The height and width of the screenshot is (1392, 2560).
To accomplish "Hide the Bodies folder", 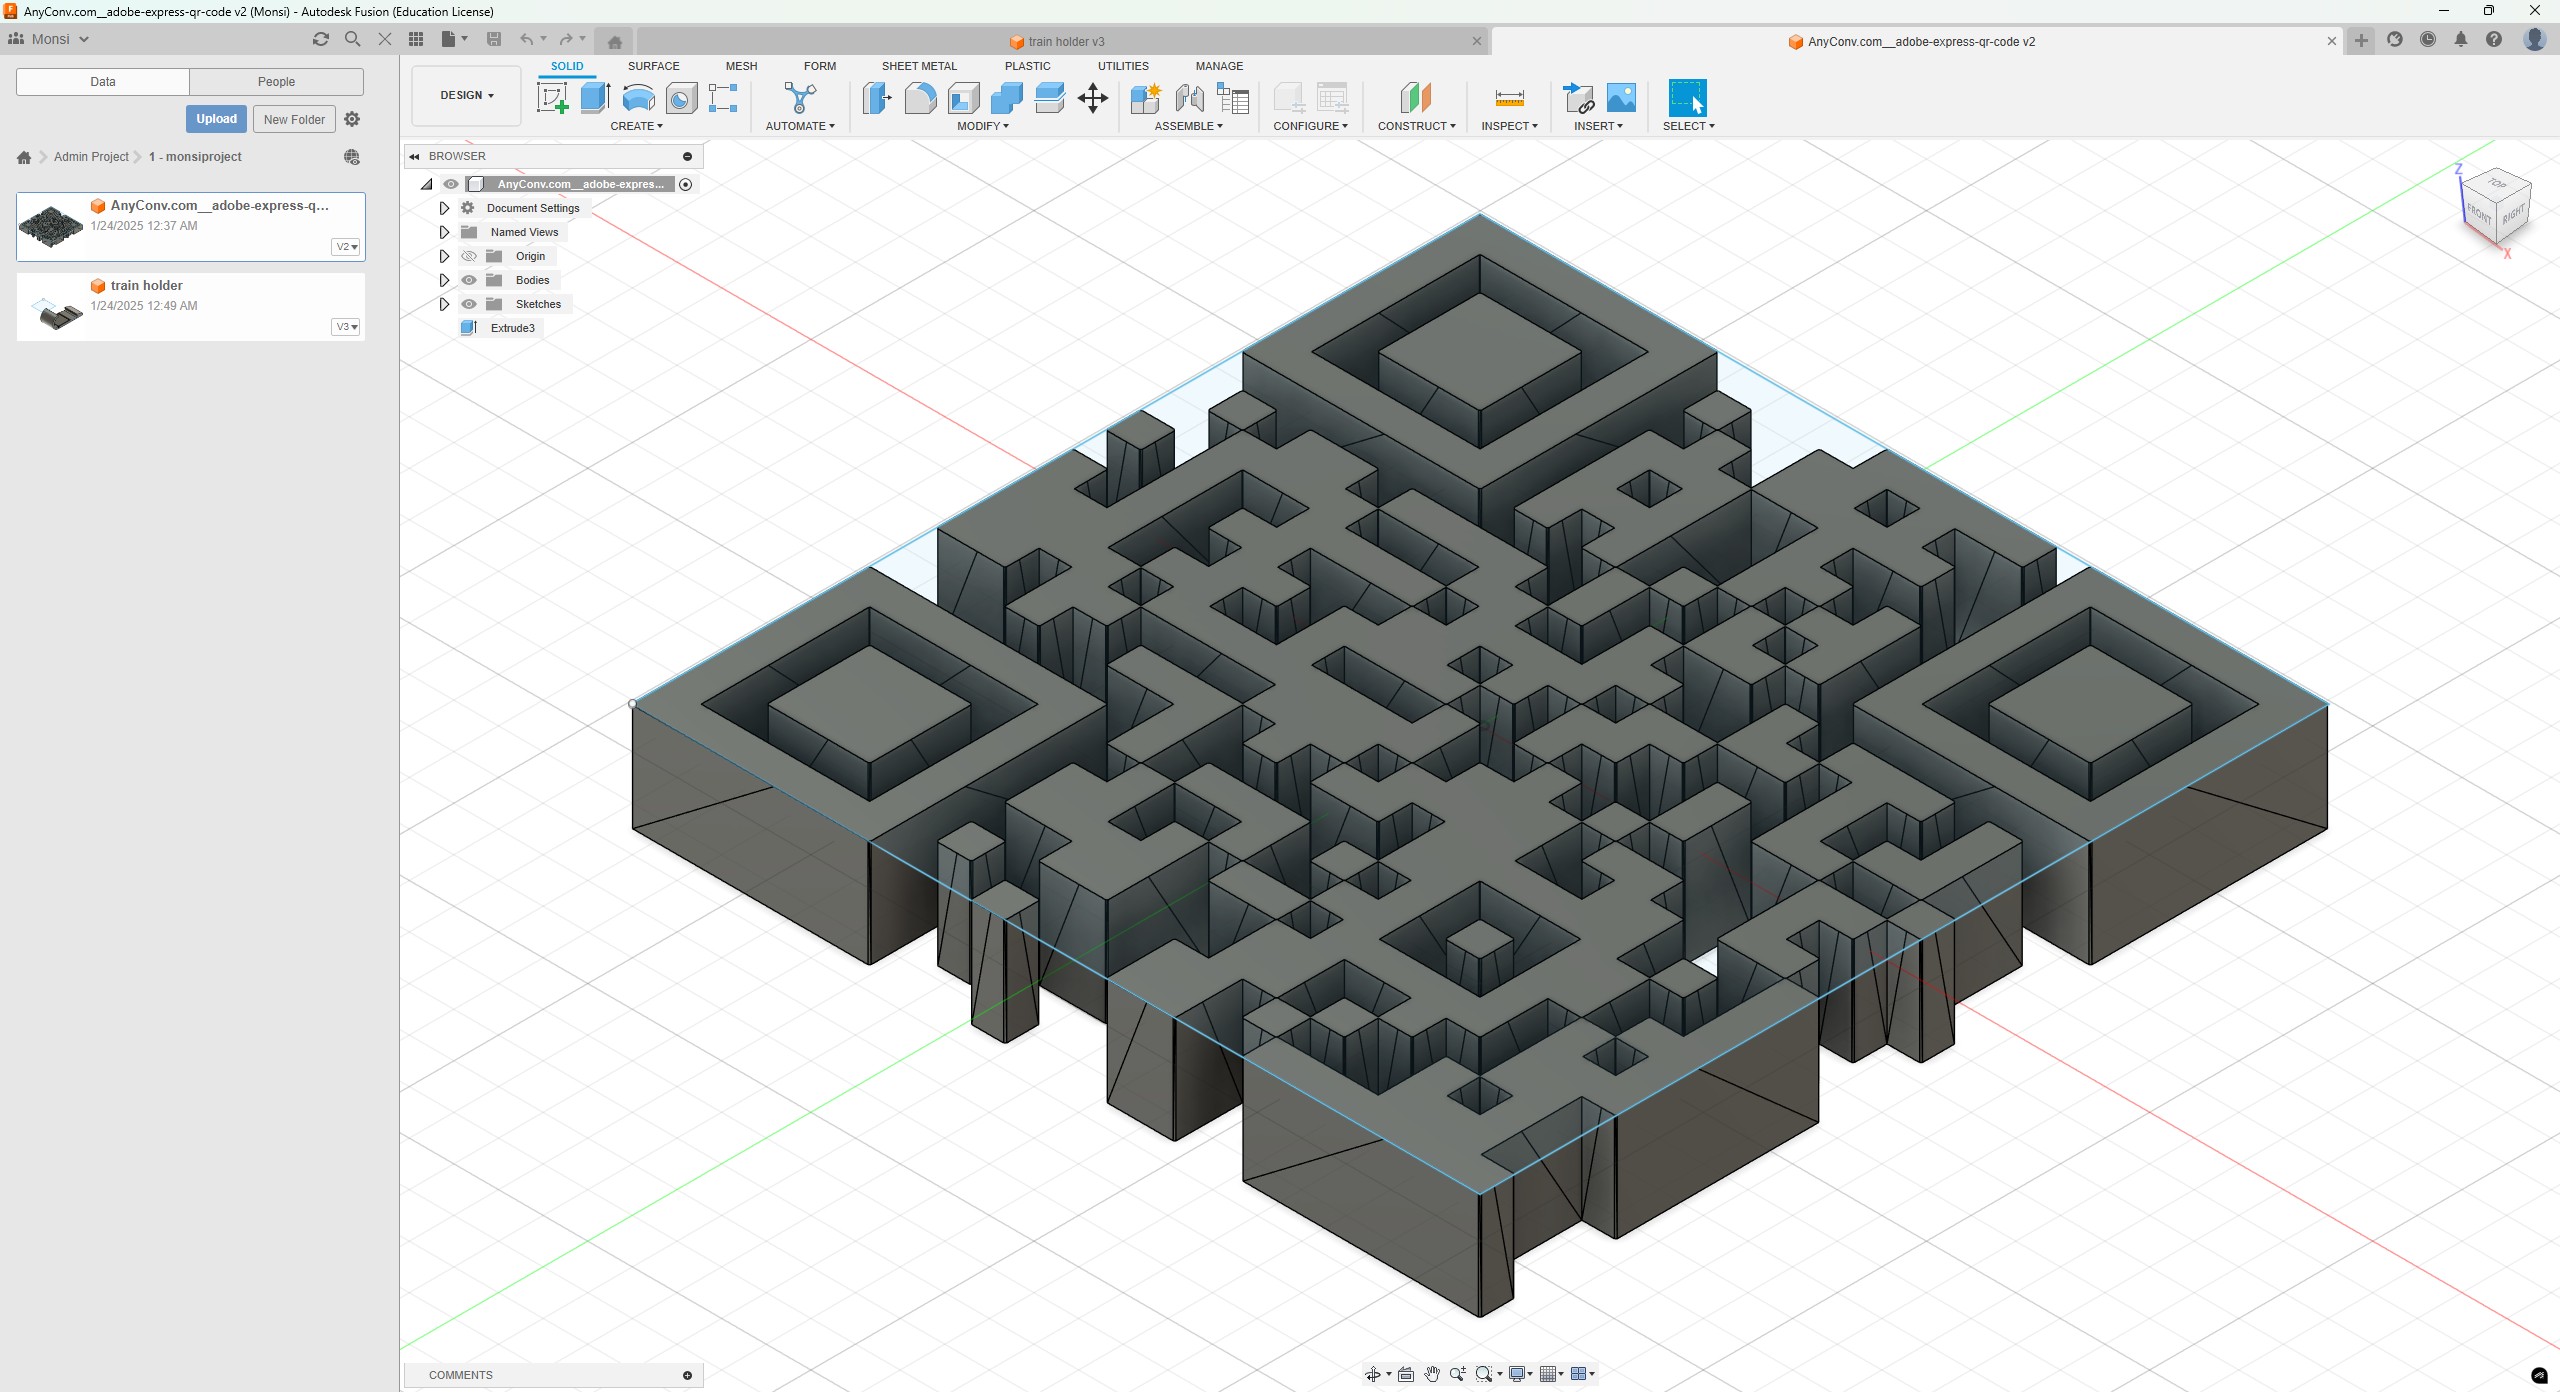I will [469, 280].
